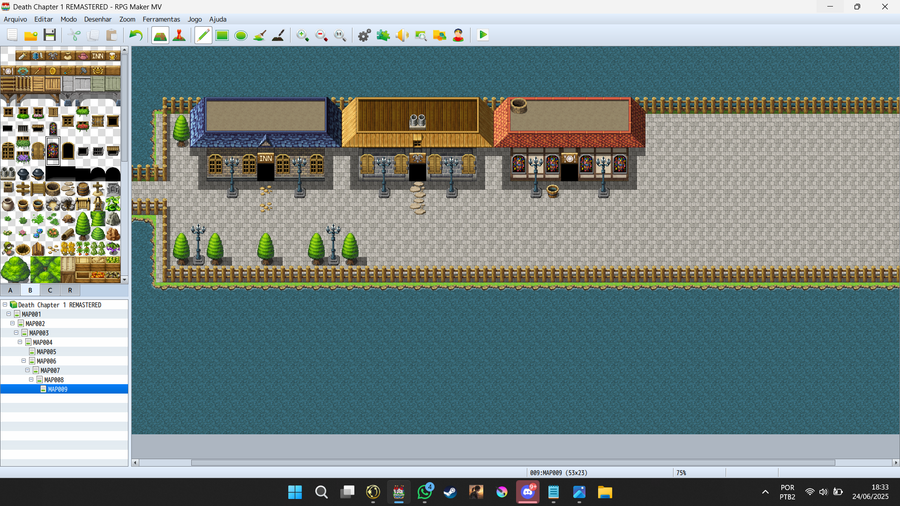Select the Shadow Pen tool

(x=278, y=35)
